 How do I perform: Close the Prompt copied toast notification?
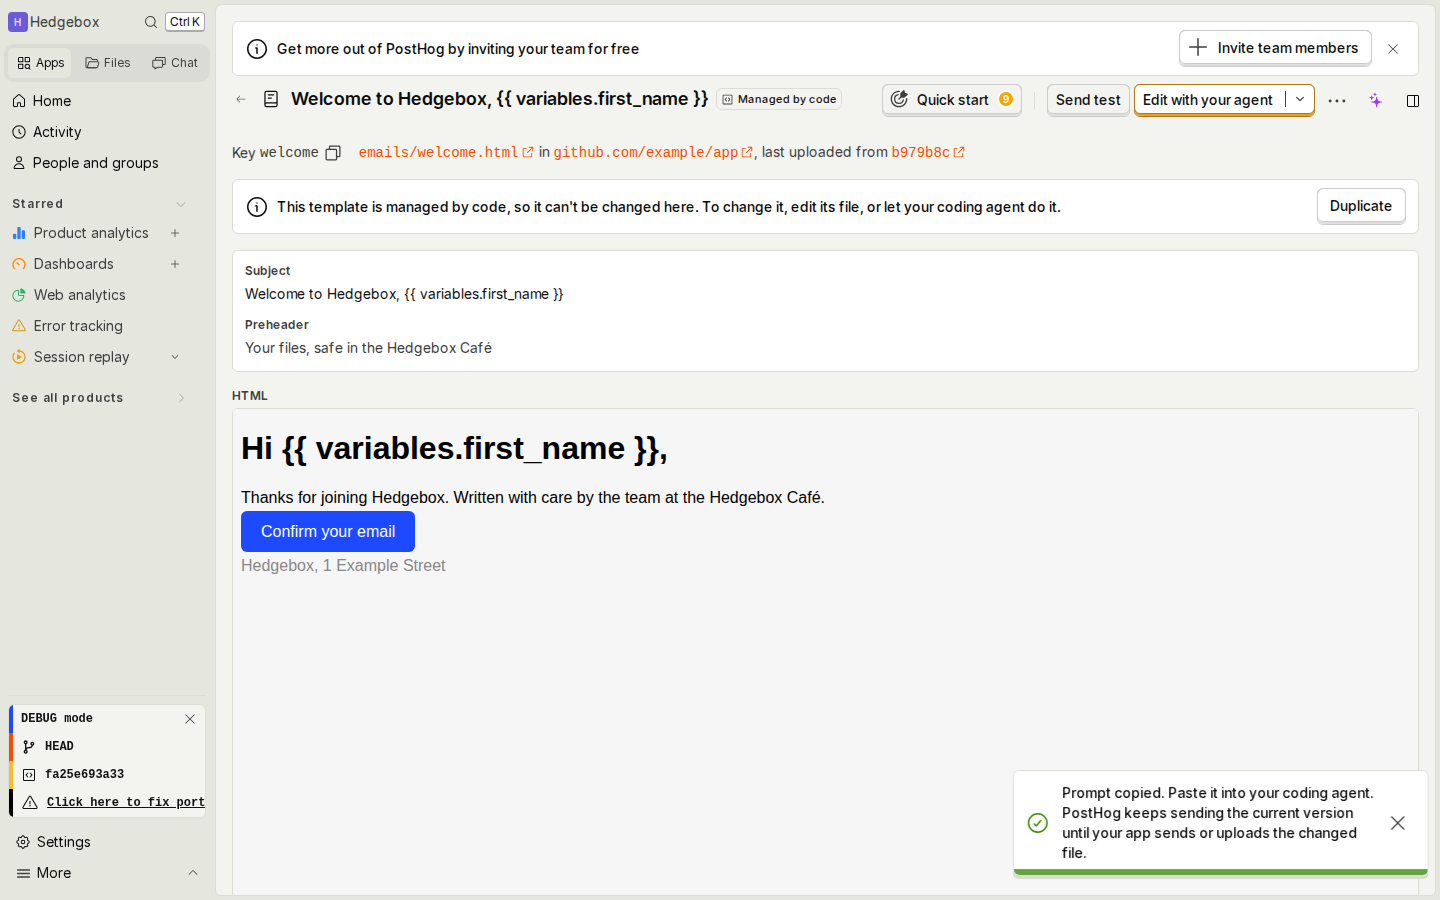pos(1398,823)
